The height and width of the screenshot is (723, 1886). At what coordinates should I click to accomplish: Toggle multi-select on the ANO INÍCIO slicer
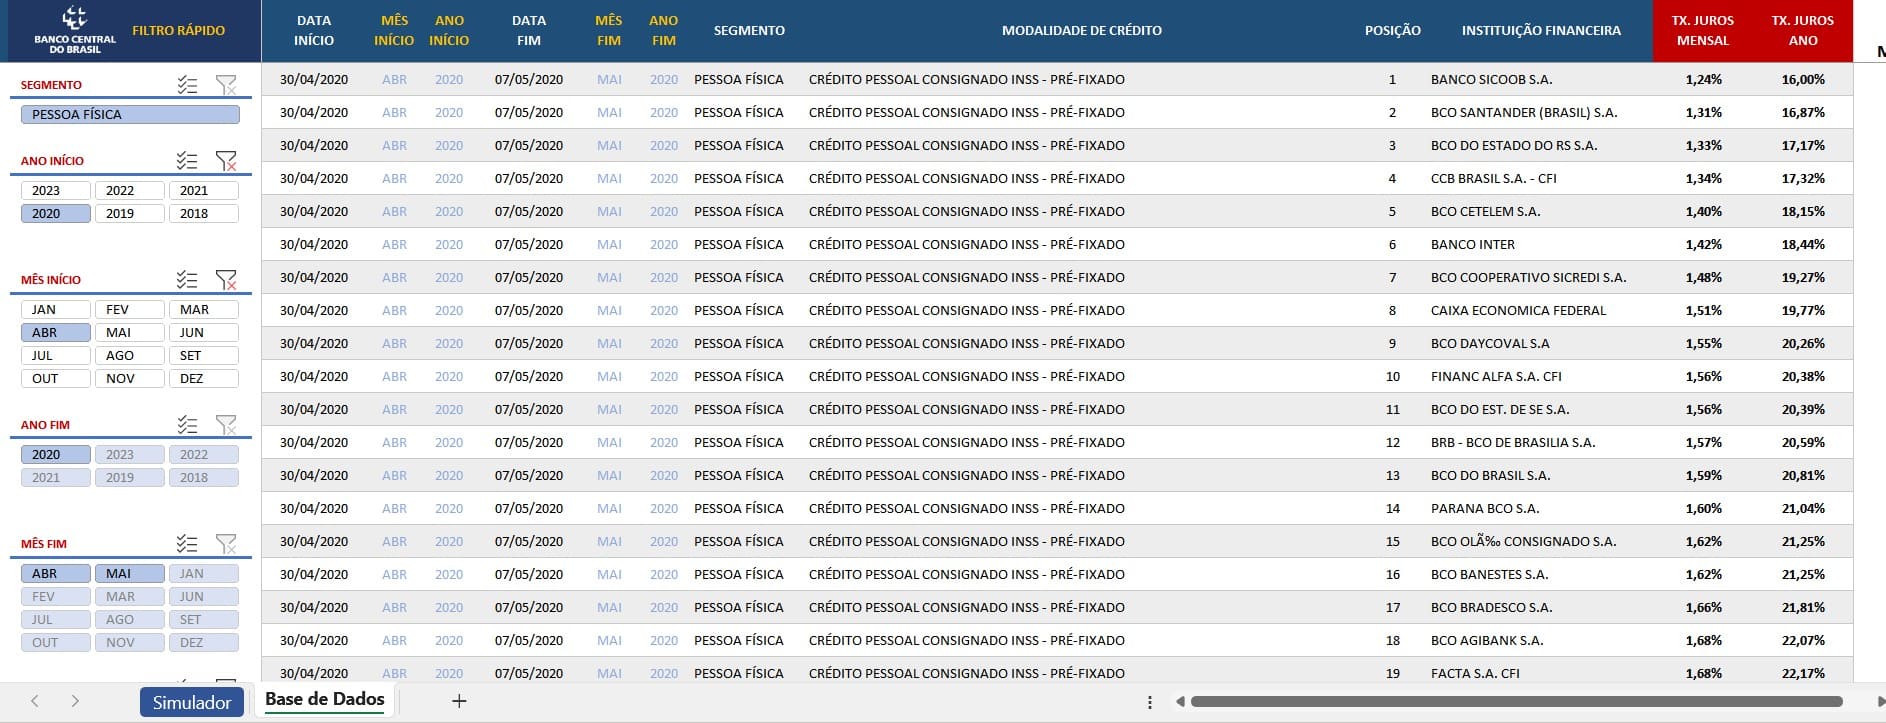click(x=187, y=160)
